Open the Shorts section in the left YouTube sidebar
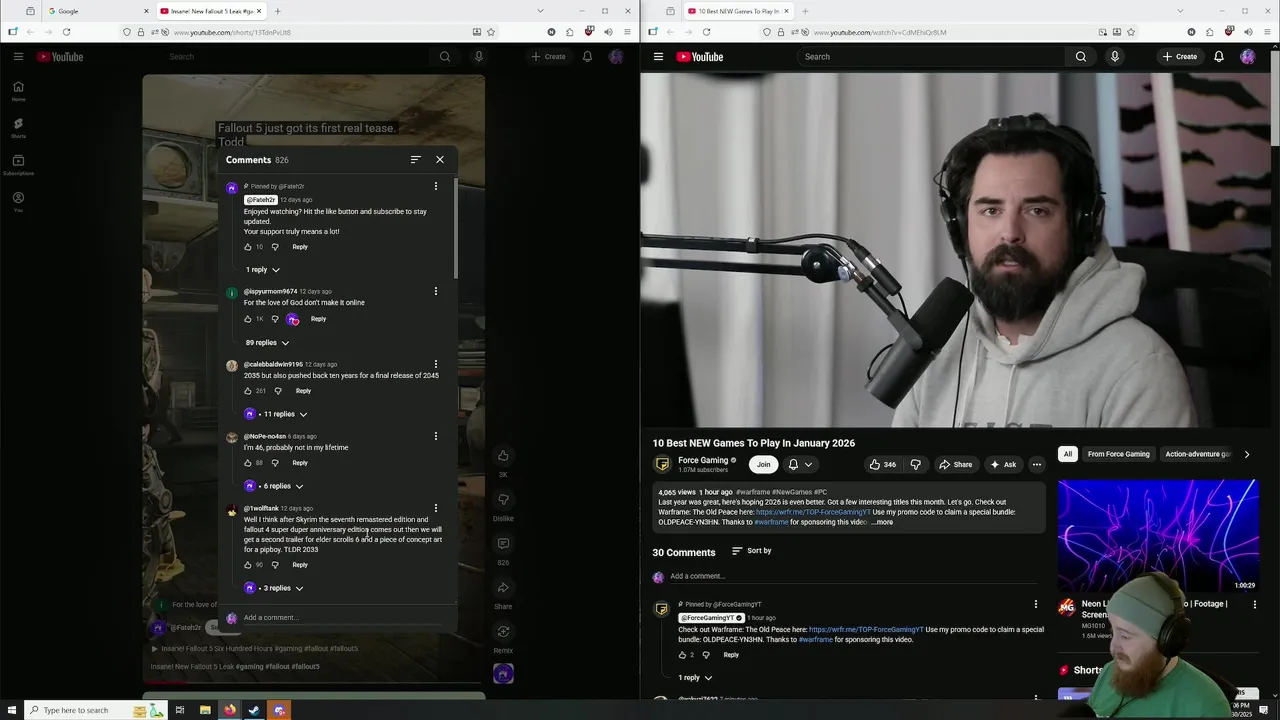 click(18, 128)
